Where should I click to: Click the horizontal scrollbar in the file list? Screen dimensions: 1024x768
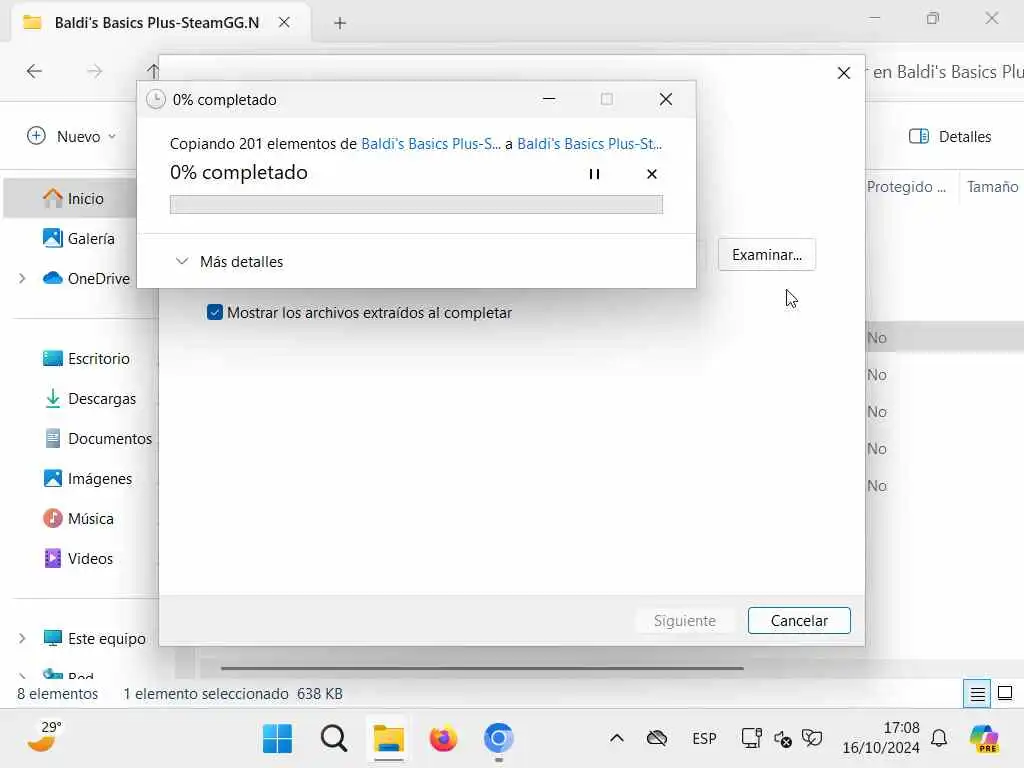[482, 668]
